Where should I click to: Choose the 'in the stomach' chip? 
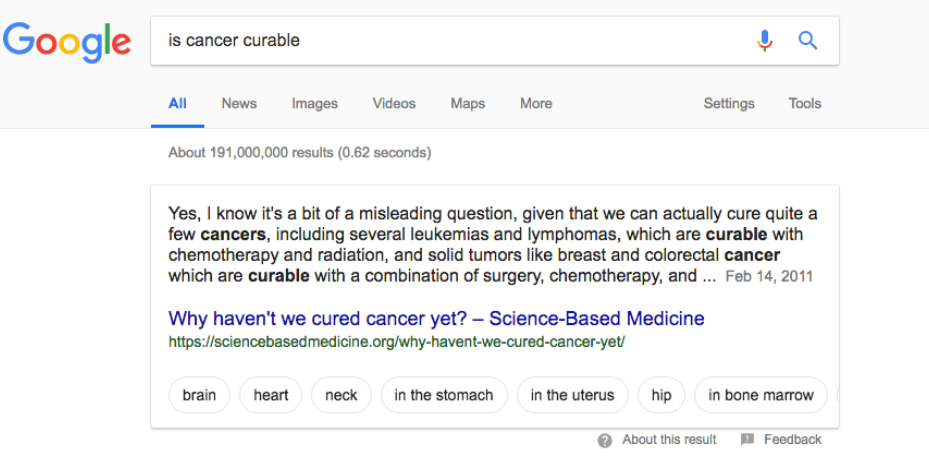tap(444, 395)
